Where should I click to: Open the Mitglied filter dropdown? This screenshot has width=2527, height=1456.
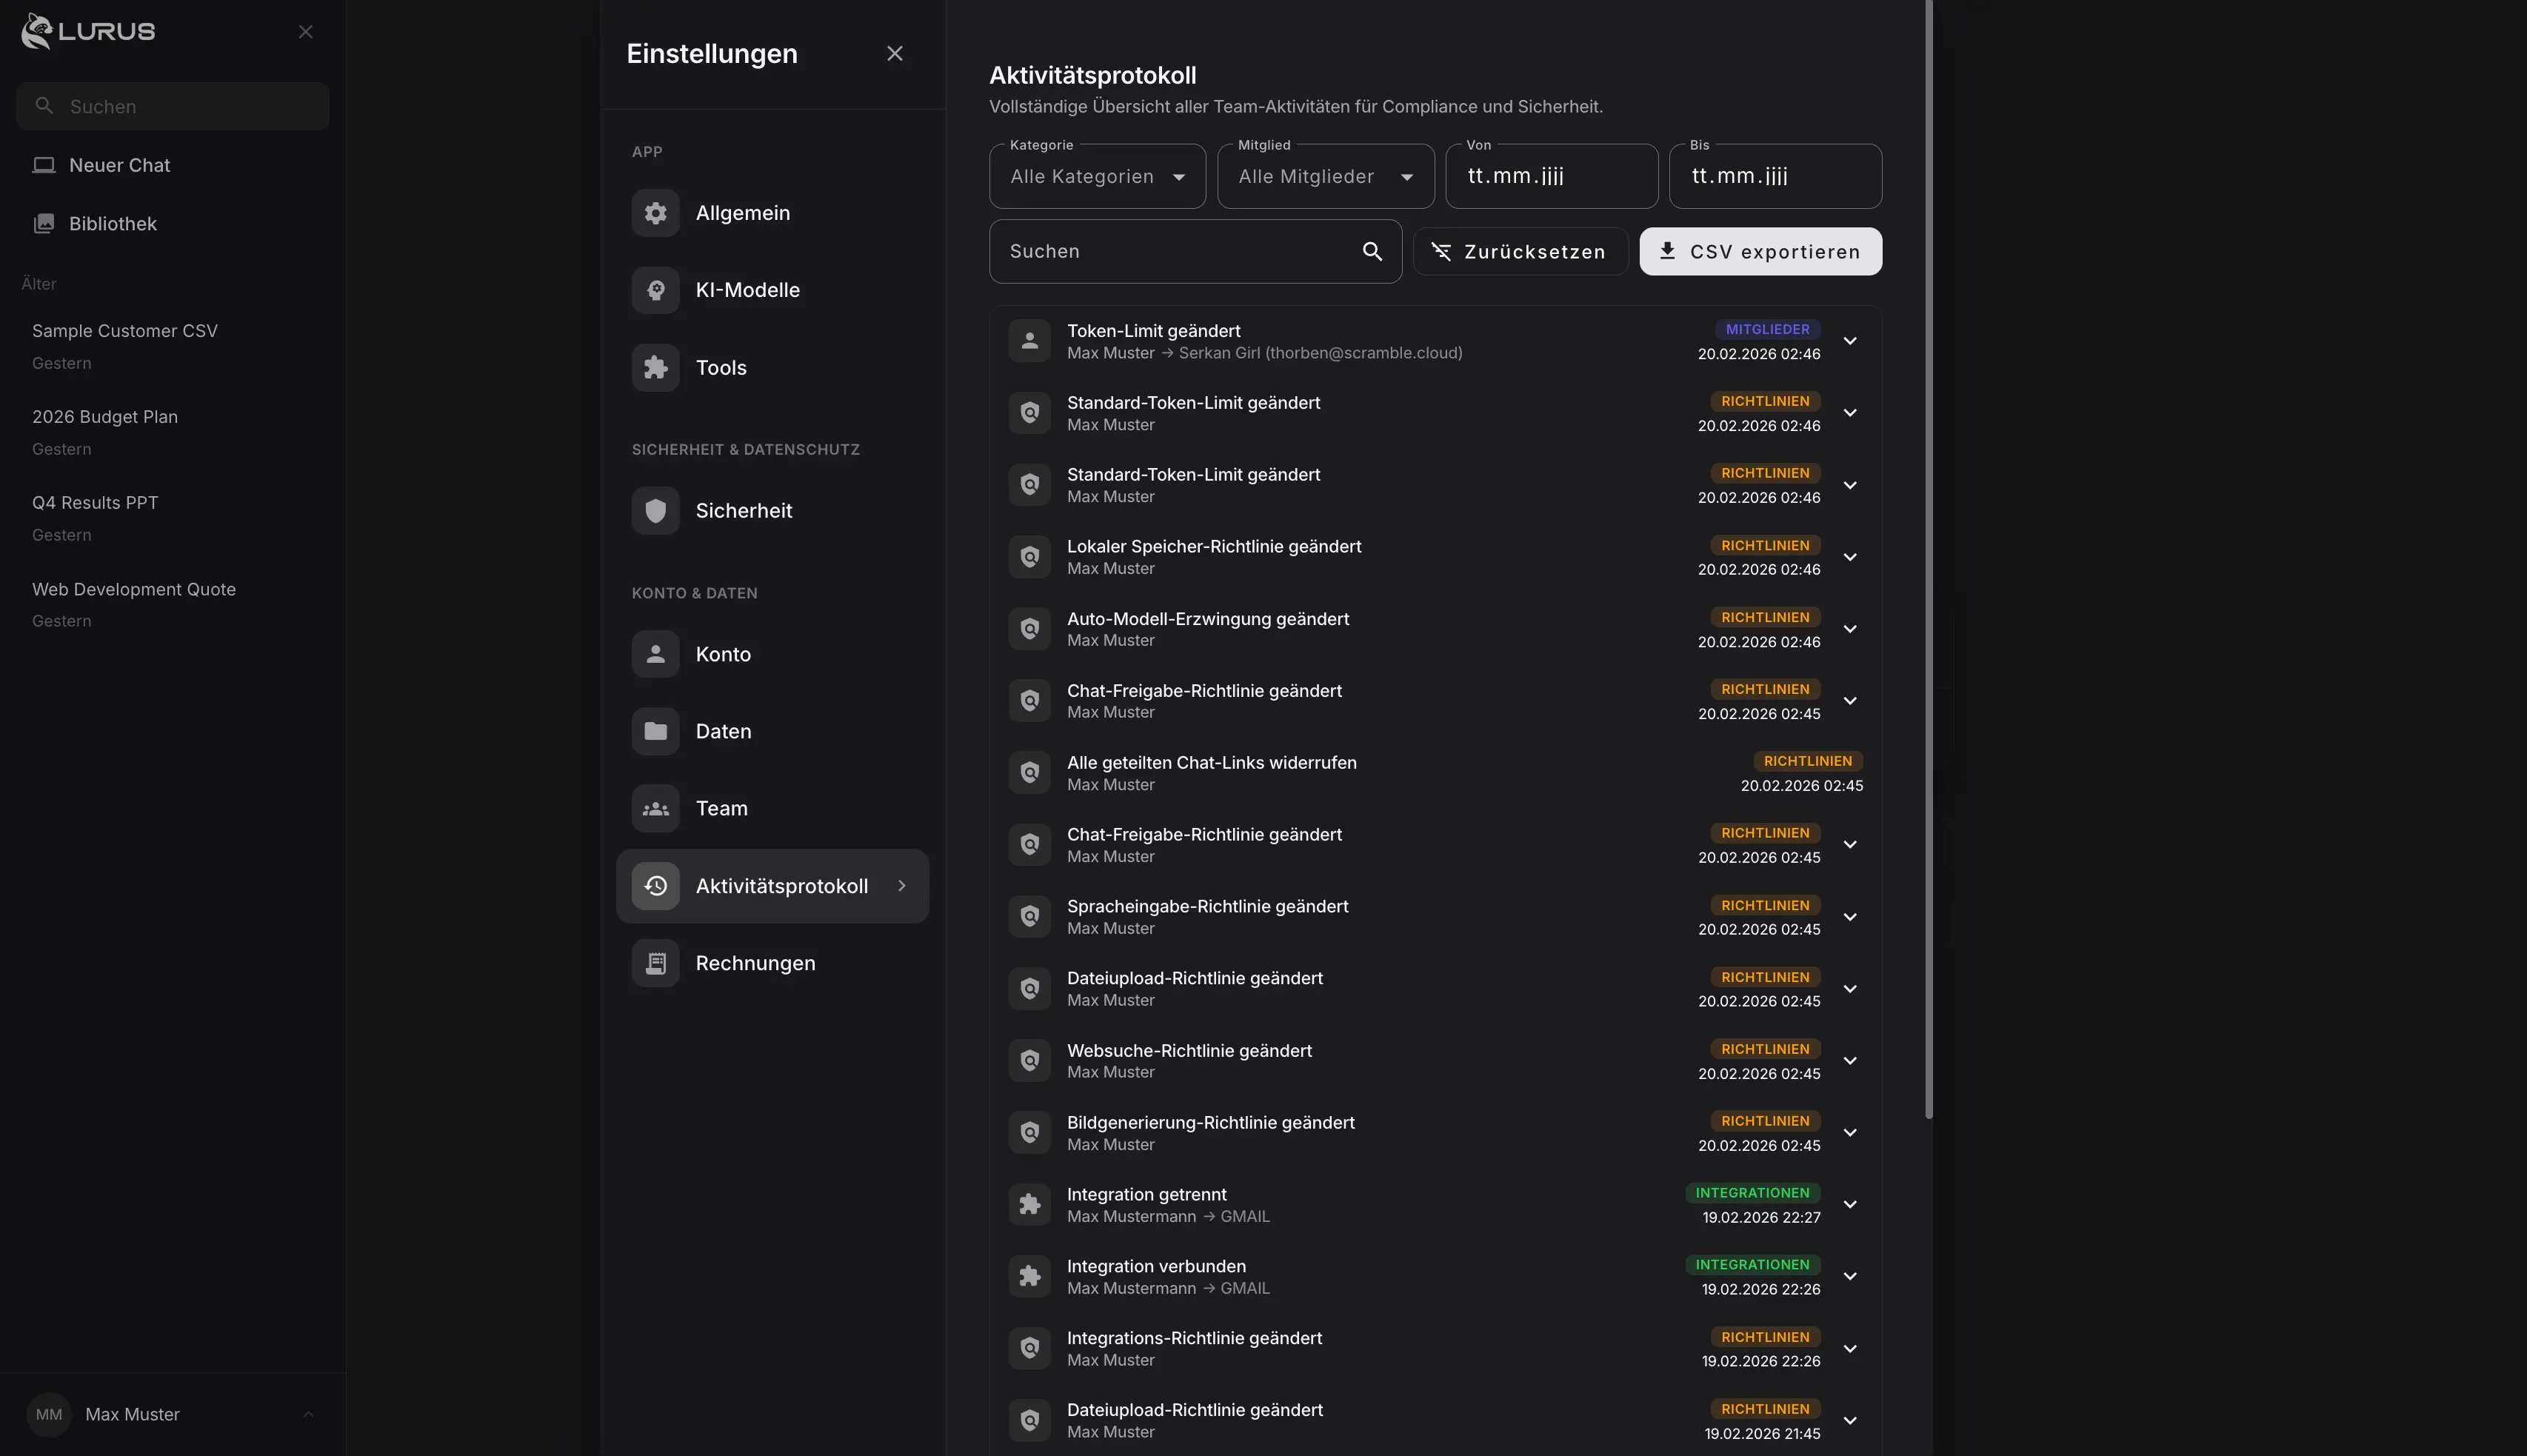1325,176
